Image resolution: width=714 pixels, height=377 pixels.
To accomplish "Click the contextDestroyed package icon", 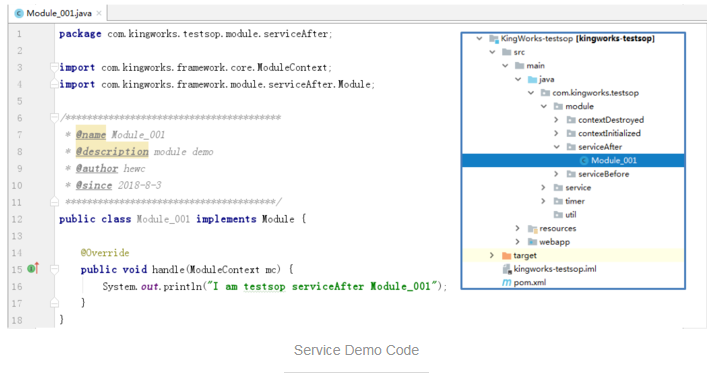I will (571, 120).
